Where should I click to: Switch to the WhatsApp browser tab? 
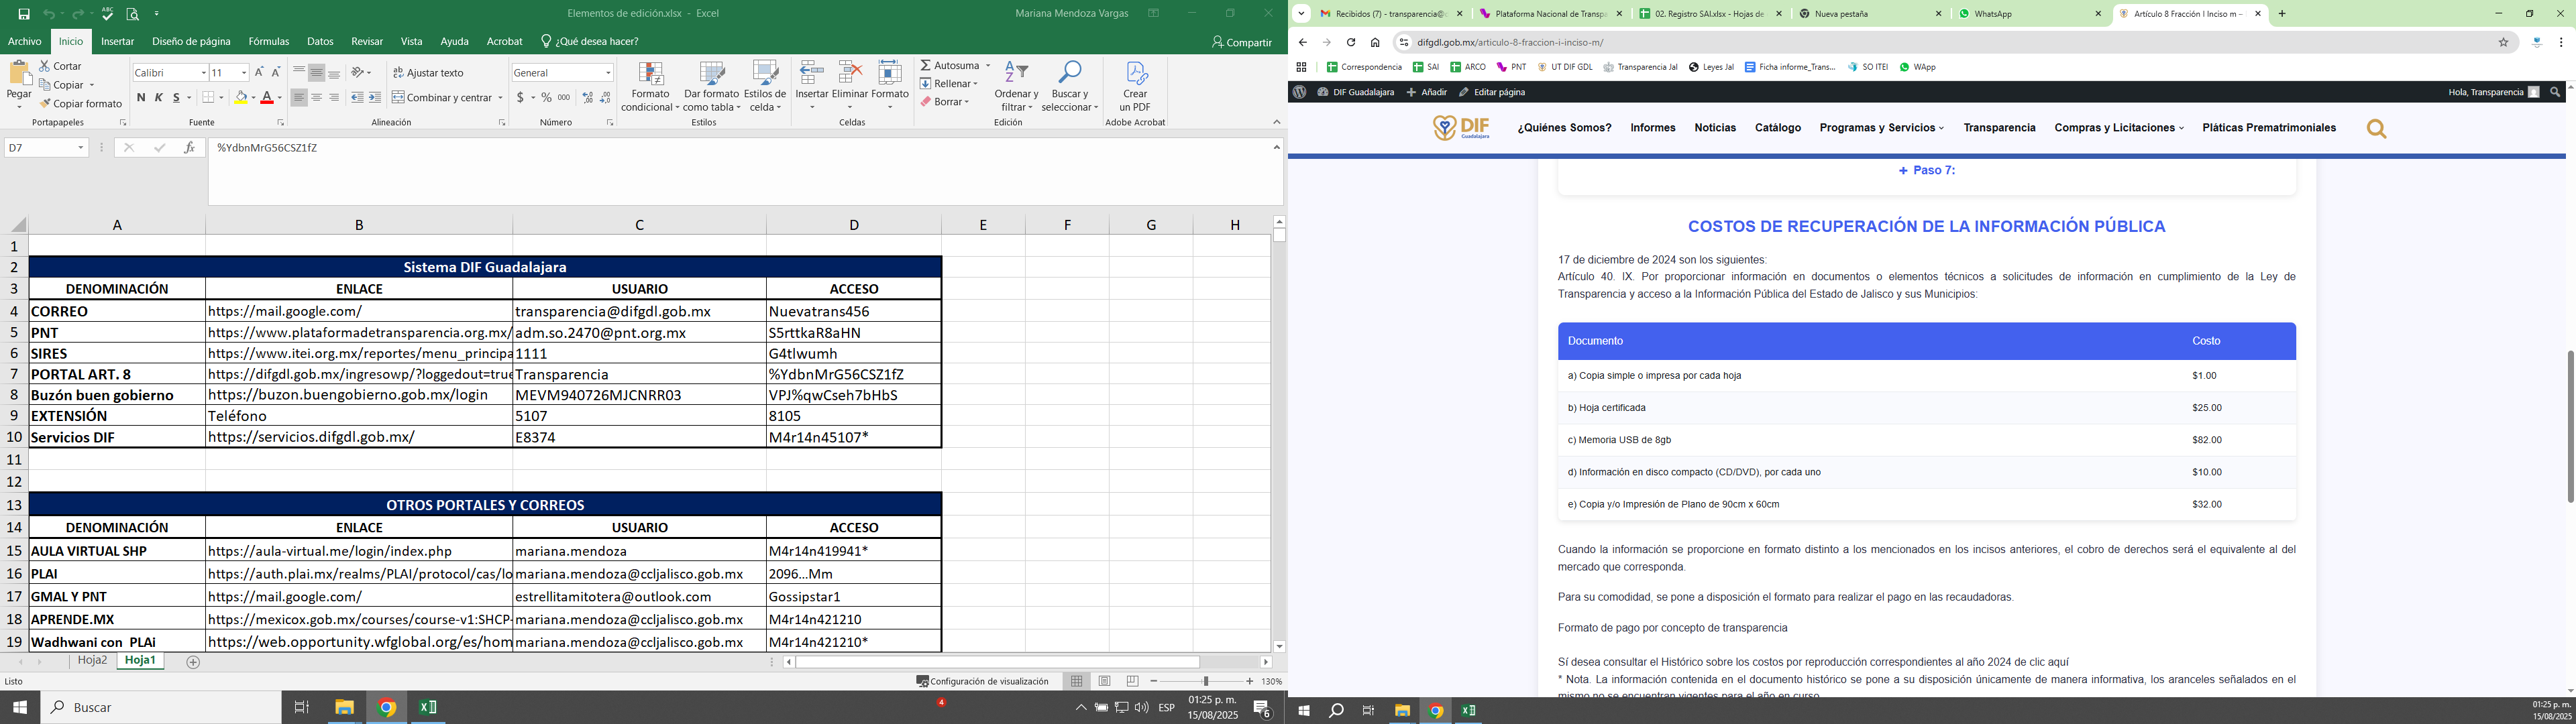pyautogui.click(x=2030, y=14)
